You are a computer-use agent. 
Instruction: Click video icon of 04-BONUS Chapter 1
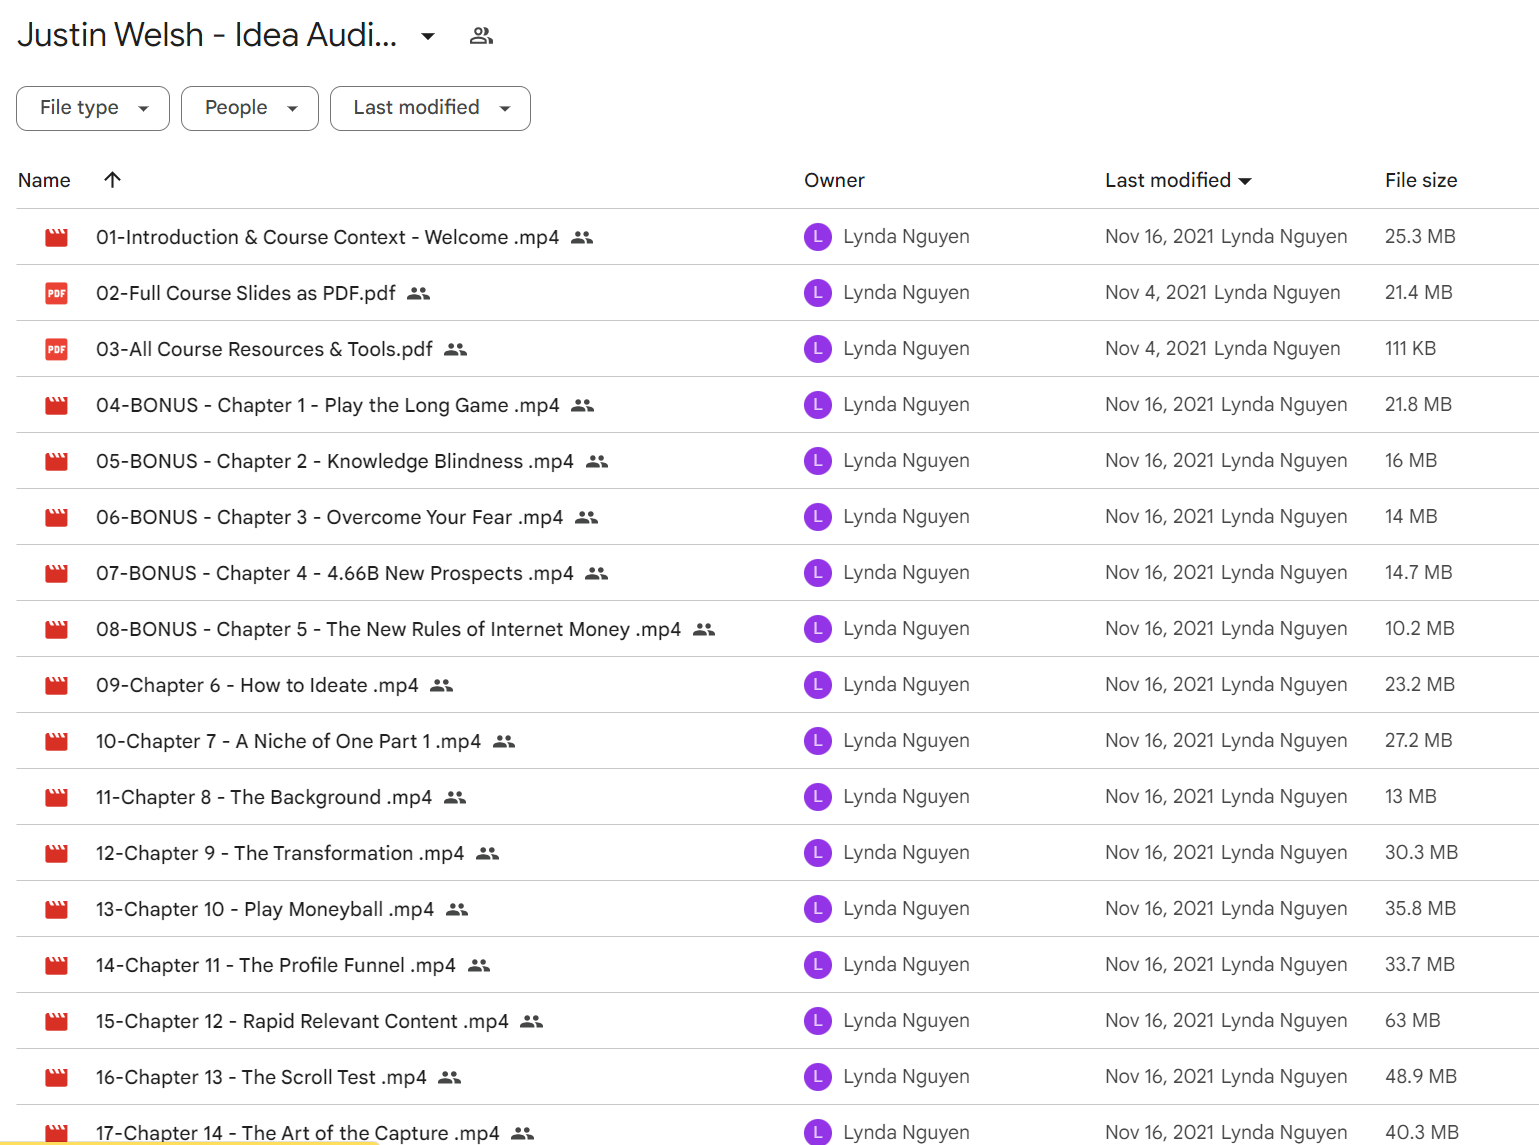click(x=57, y=405)
